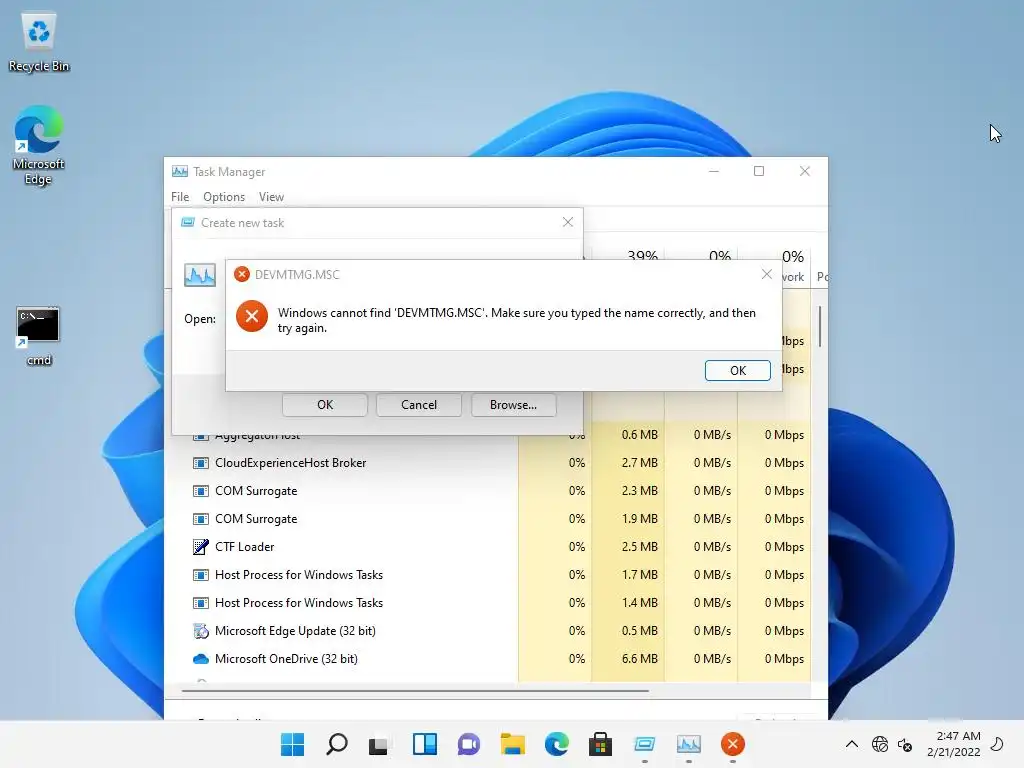Image resolution: width=1024 pixels, height=768 pixels.
Task: Switch to the error dialog taskbar item
Action: tap(733, 744)
